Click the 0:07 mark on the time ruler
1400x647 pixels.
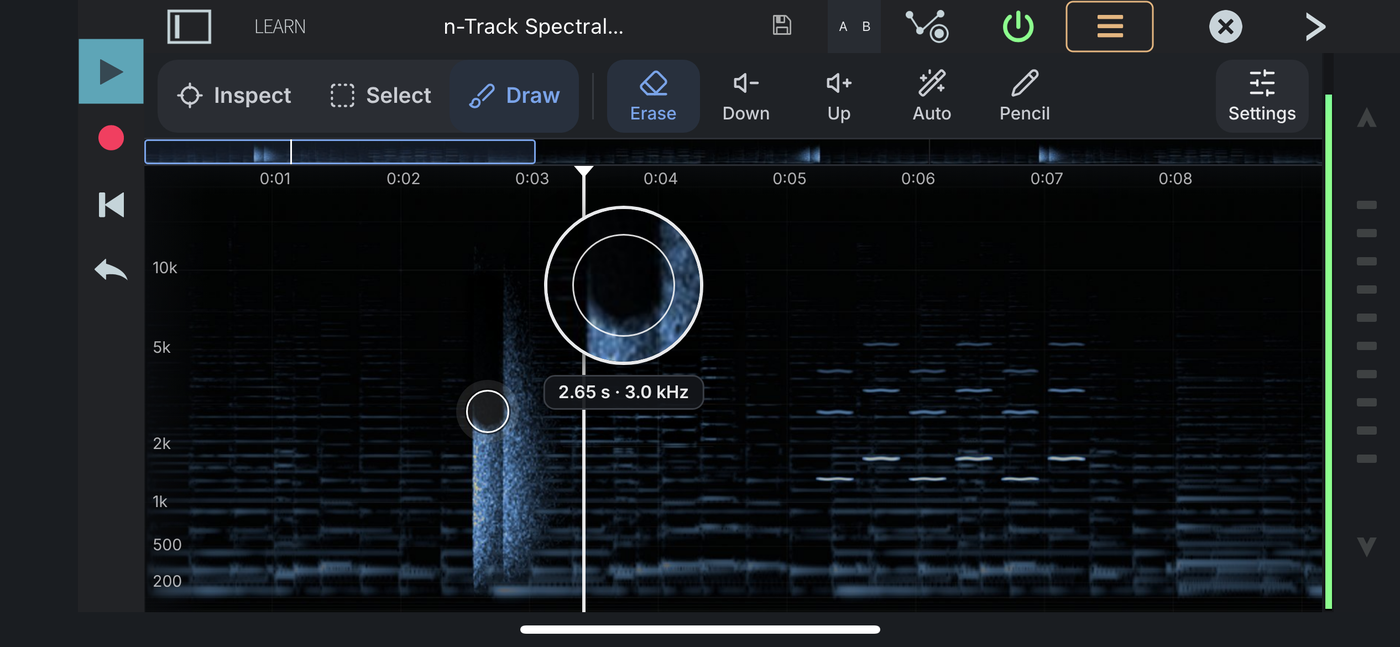(x=1047, y=179)
